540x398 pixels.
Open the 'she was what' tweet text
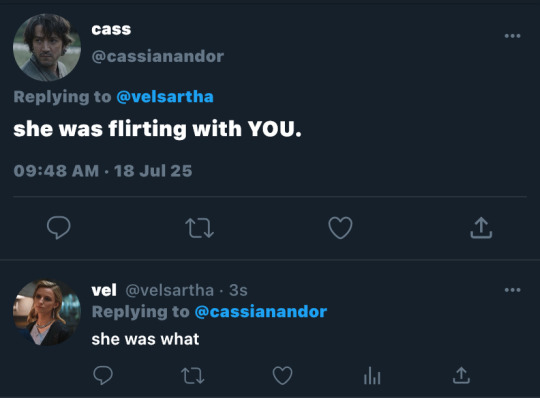coord(145,339)
